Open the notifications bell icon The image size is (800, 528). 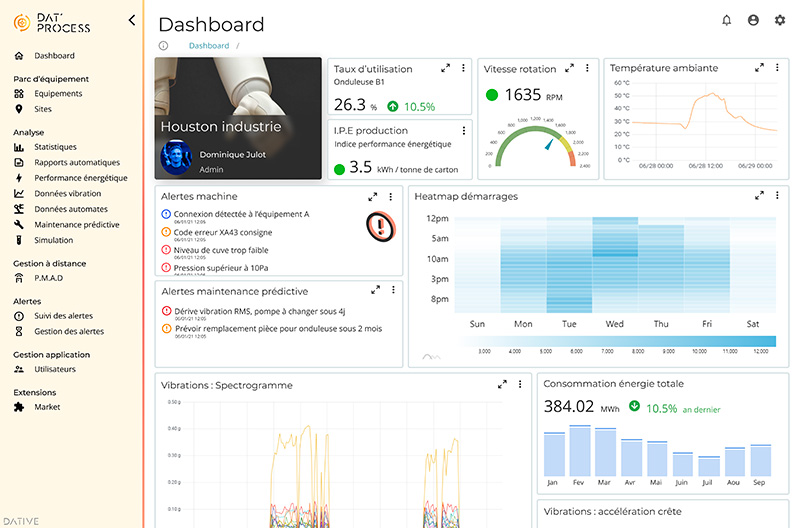coord(727,20)
